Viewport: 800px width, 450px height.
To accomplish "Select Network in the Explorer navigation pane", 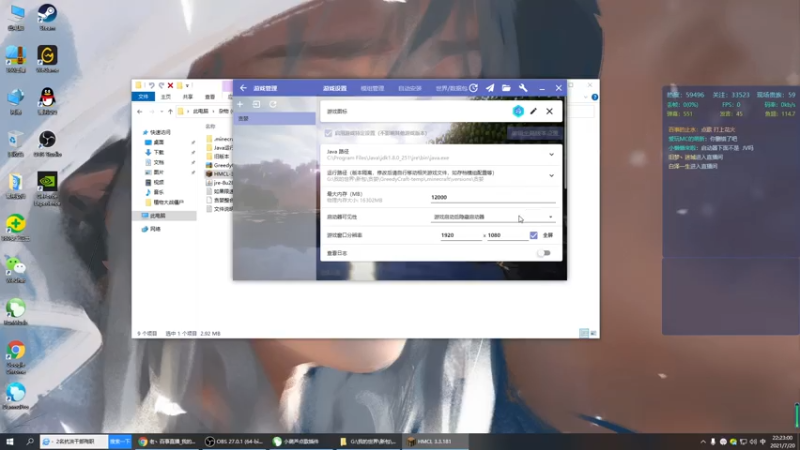I will tap(152, 229).
